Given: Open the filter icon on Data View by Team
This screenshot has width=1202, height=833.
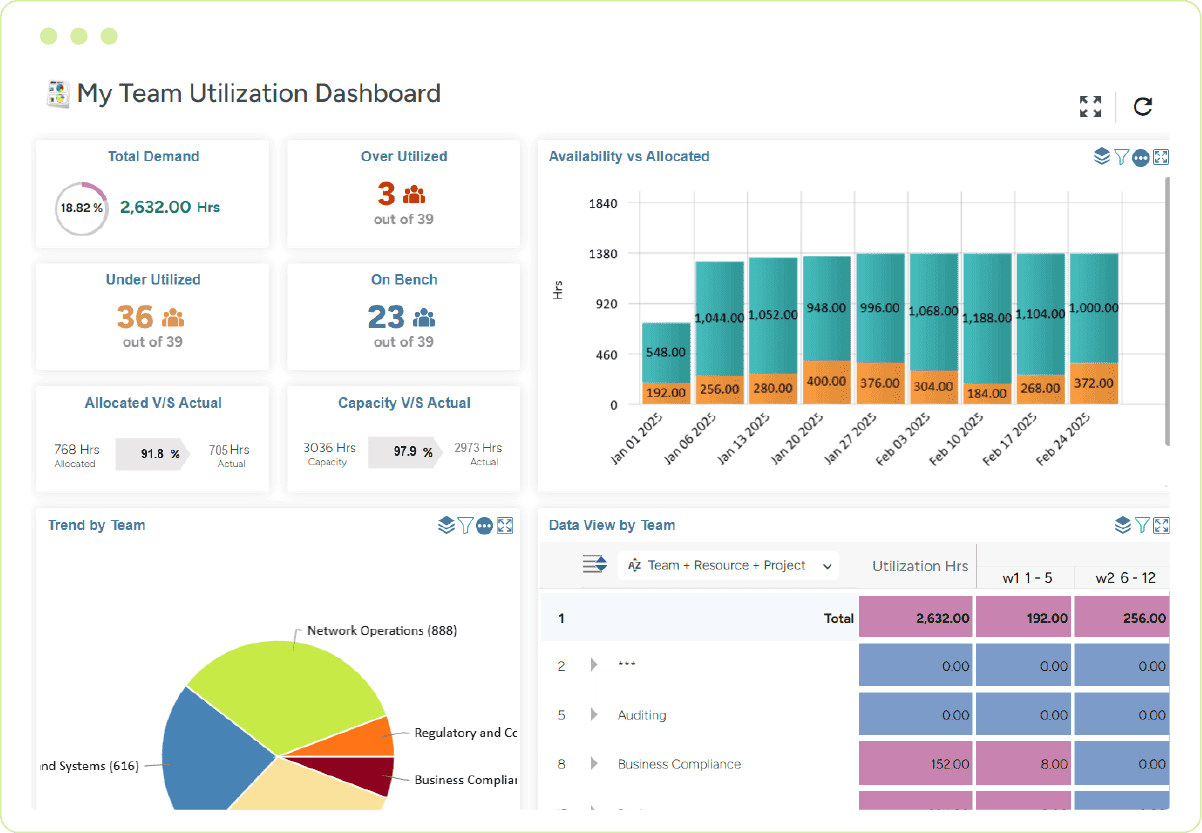Looking at the screenshot, I should (1142, 524).
